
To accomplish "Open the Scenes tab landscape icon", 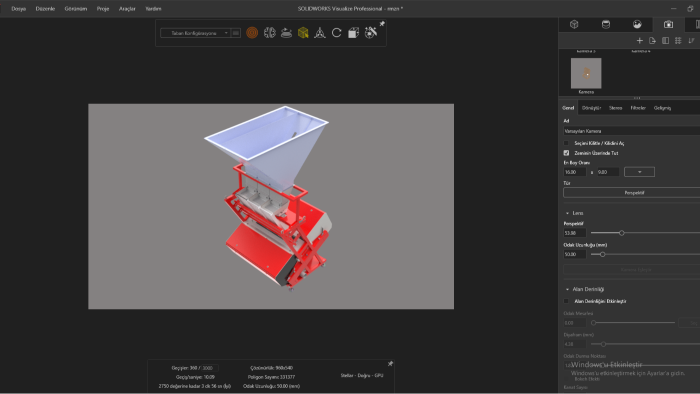I will tap(637, 25).
